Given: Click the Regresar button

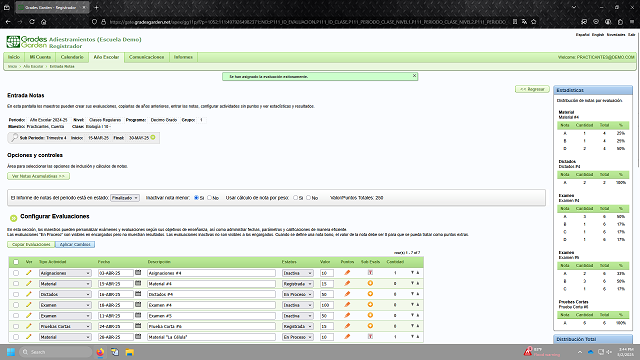Looking at the screenshot, I should point(532,89).
